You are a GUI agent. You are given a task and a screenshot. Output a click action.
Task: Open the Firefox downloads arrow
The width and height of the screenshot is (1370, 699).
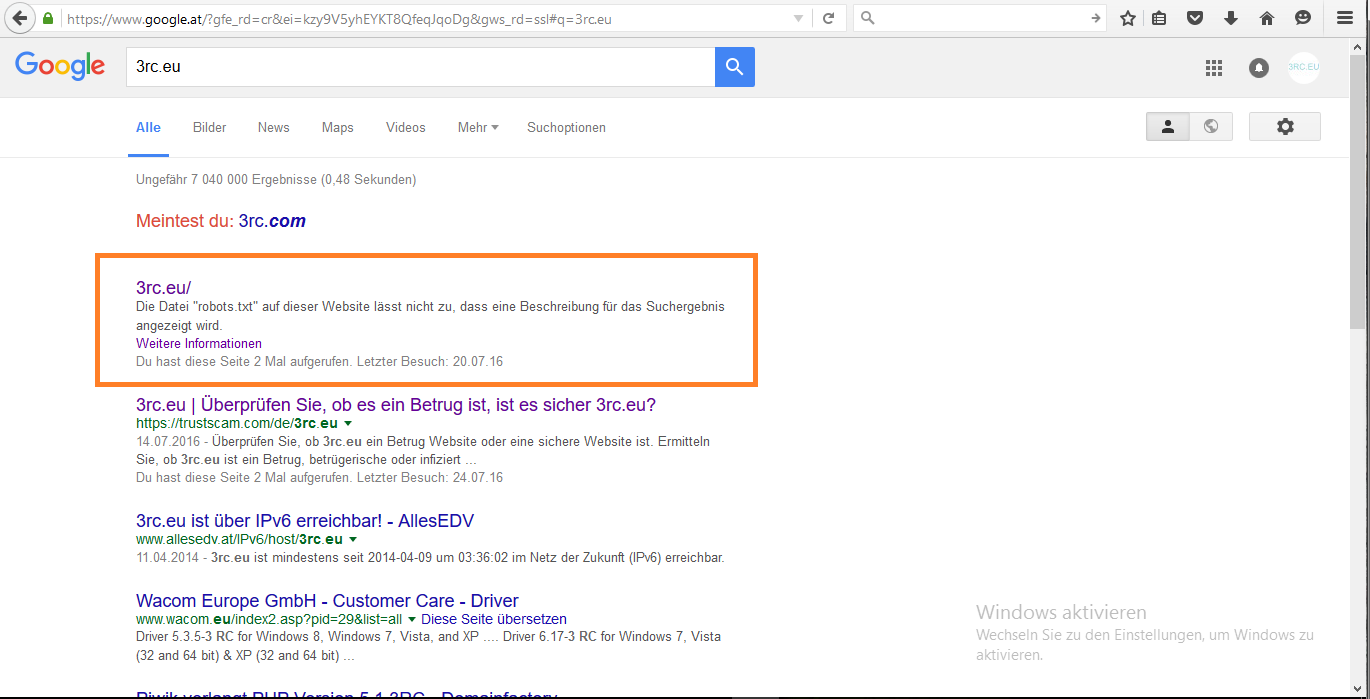coord(1230,18)
